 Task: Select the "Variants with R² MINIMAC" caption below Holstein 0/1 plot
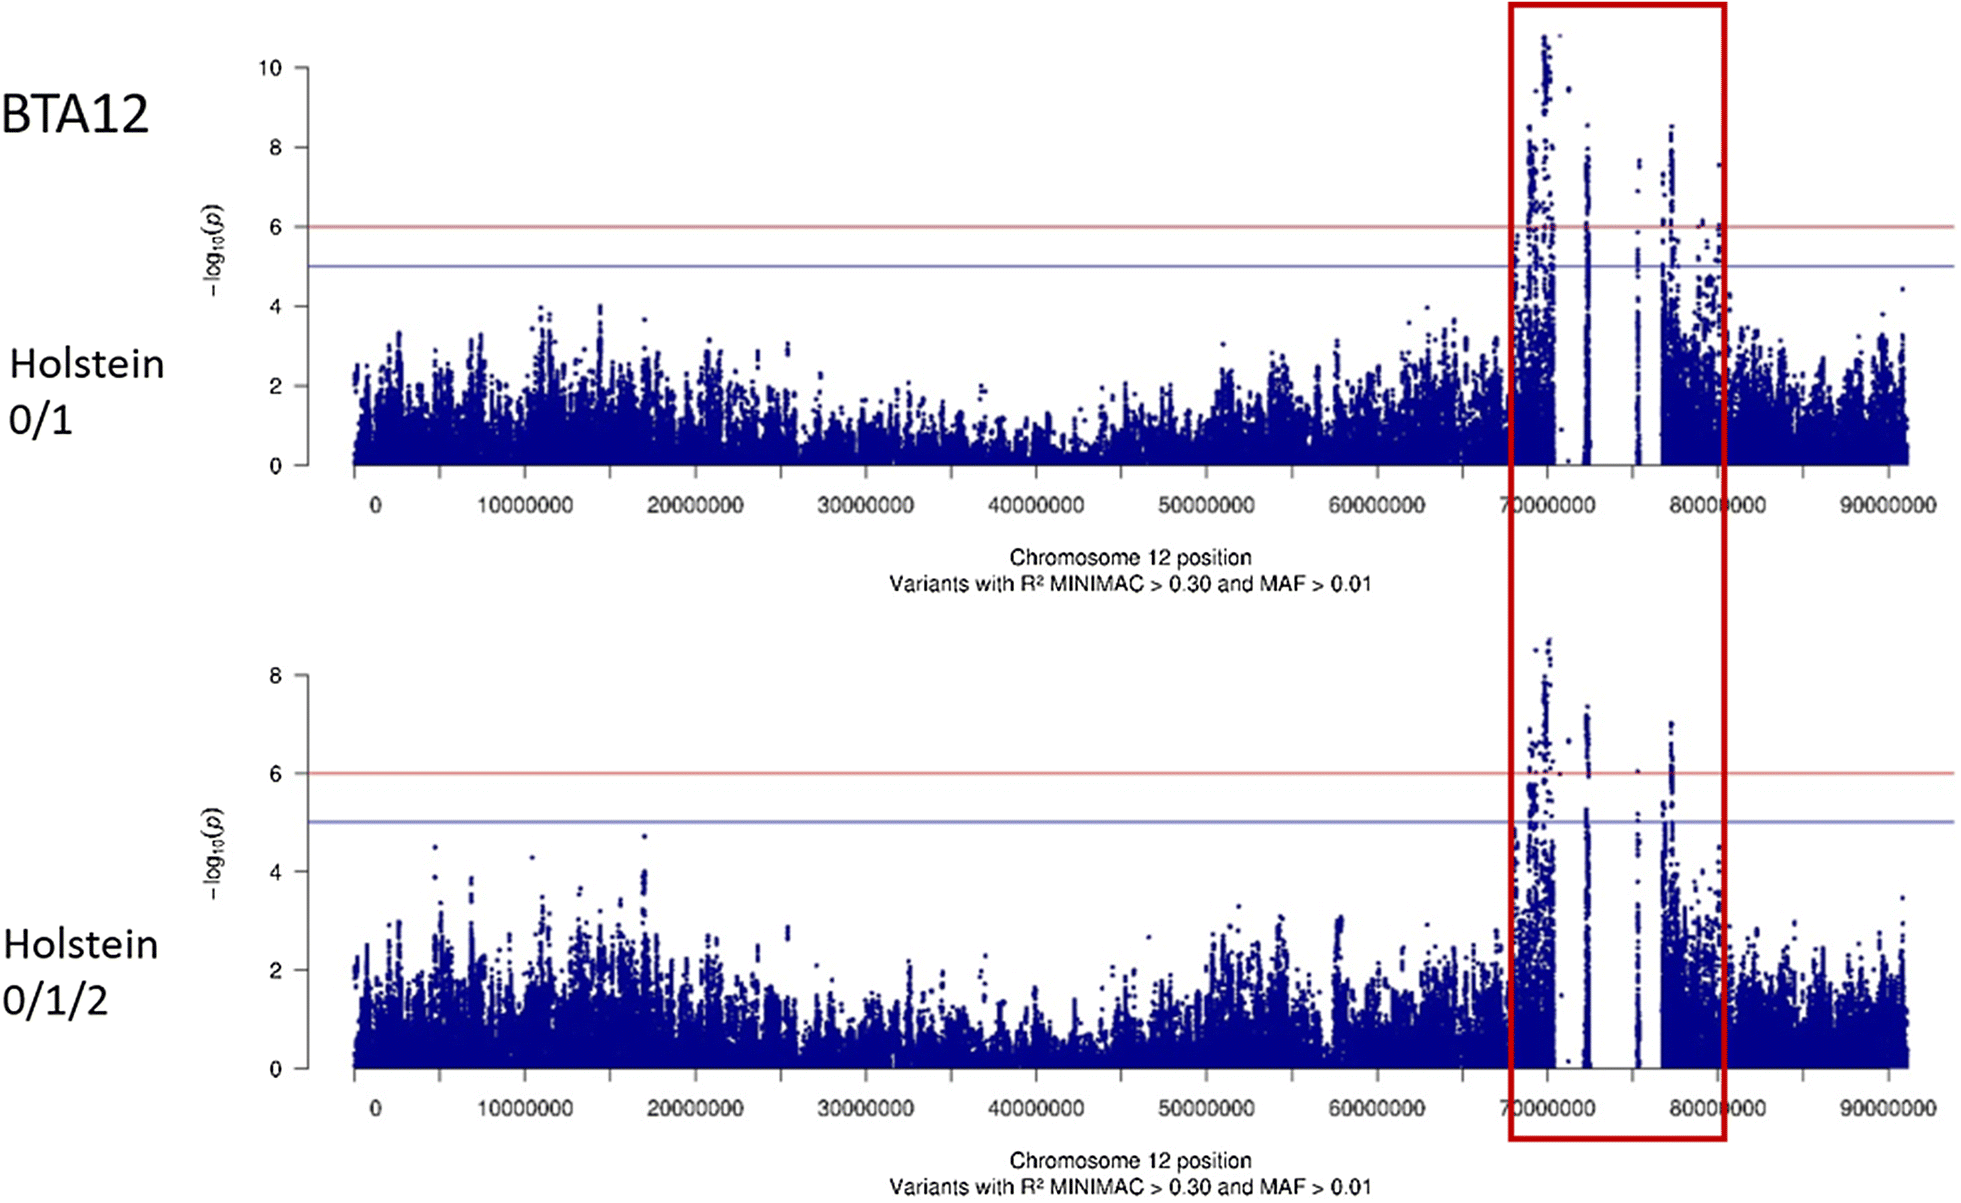pos(1130,584)
